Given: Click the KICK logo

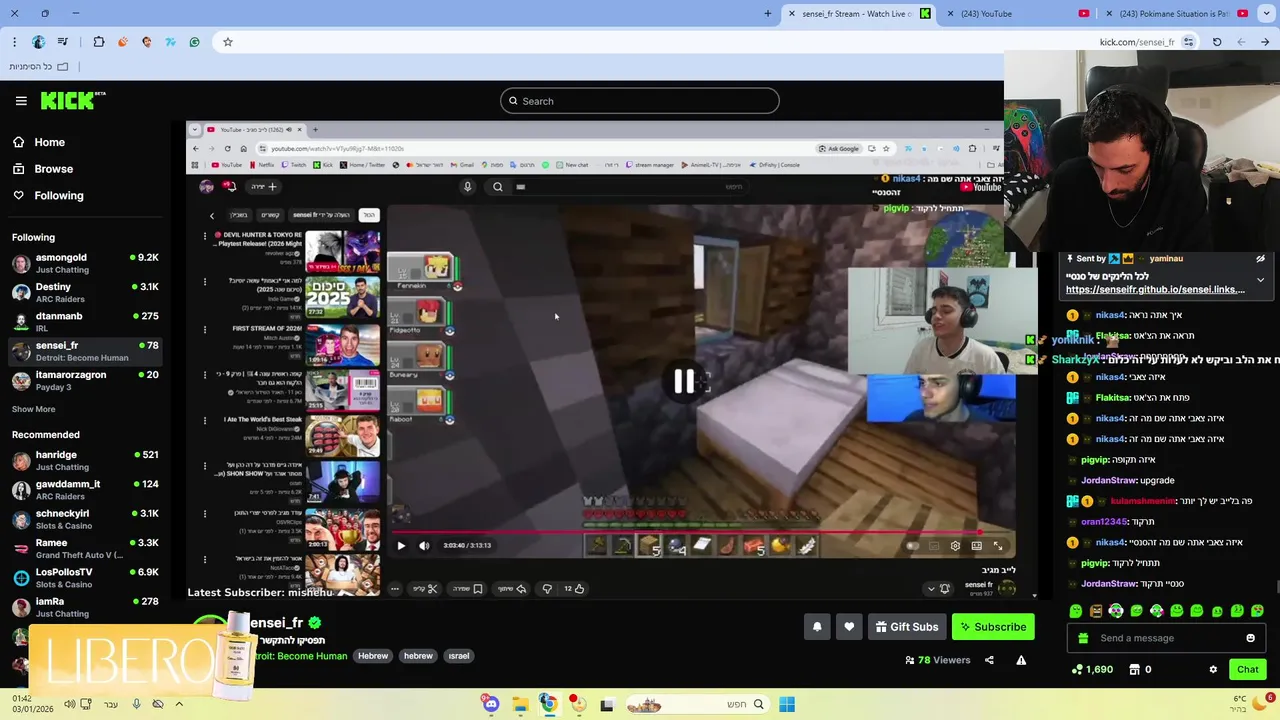Looking at the screenshot, I should 72,100.
